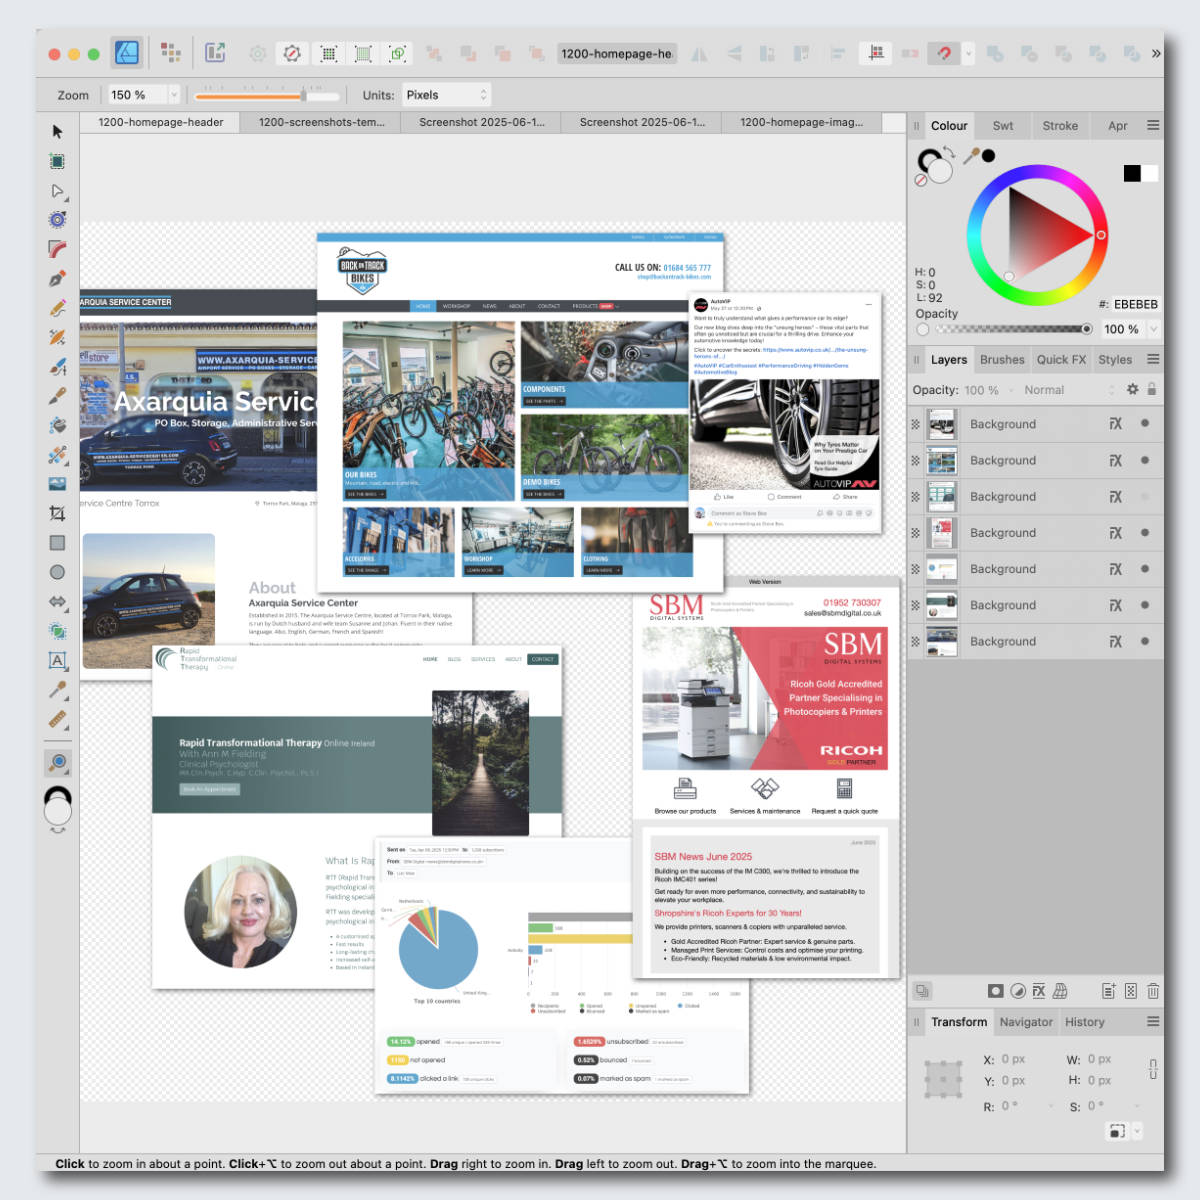The image size is (1200, 1200).
Task: Select the Artboard tool
Action: coord(57,161)
